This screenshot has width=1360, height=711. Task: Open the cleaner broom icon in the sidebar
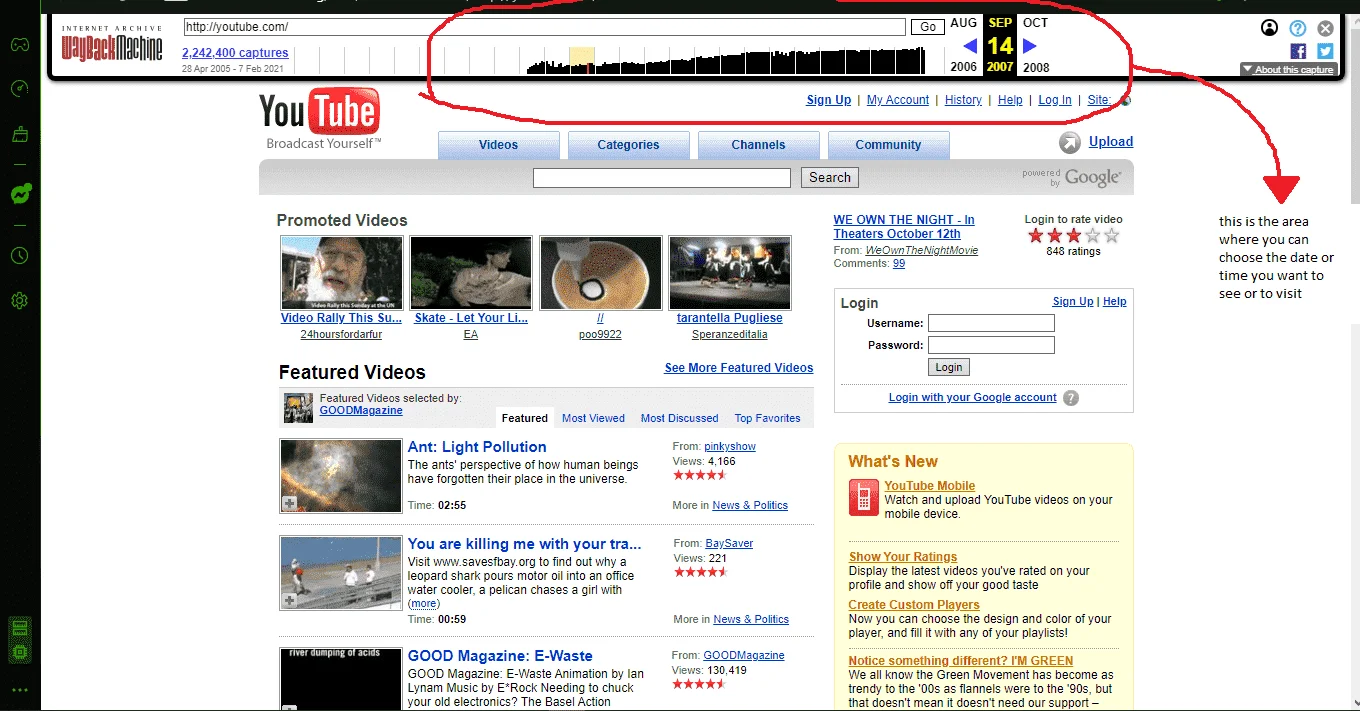19,135
